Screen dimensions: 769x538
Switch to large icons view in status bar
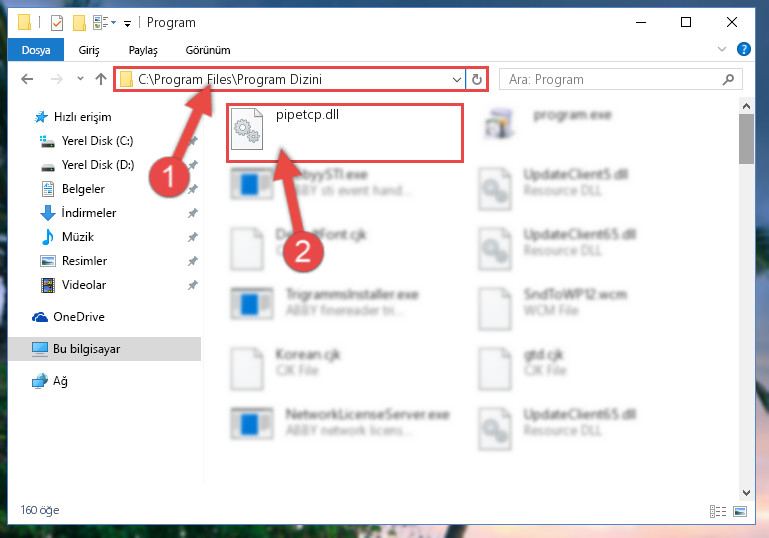click(x=740, y=512)
